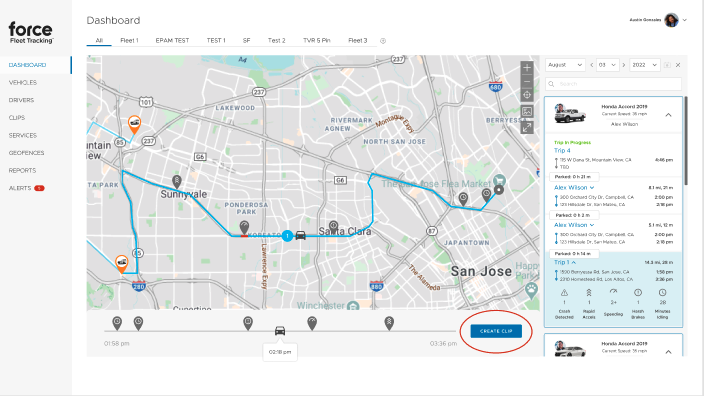Collapse the first Honda Accord 2019 card

click(x=668, y=115)
